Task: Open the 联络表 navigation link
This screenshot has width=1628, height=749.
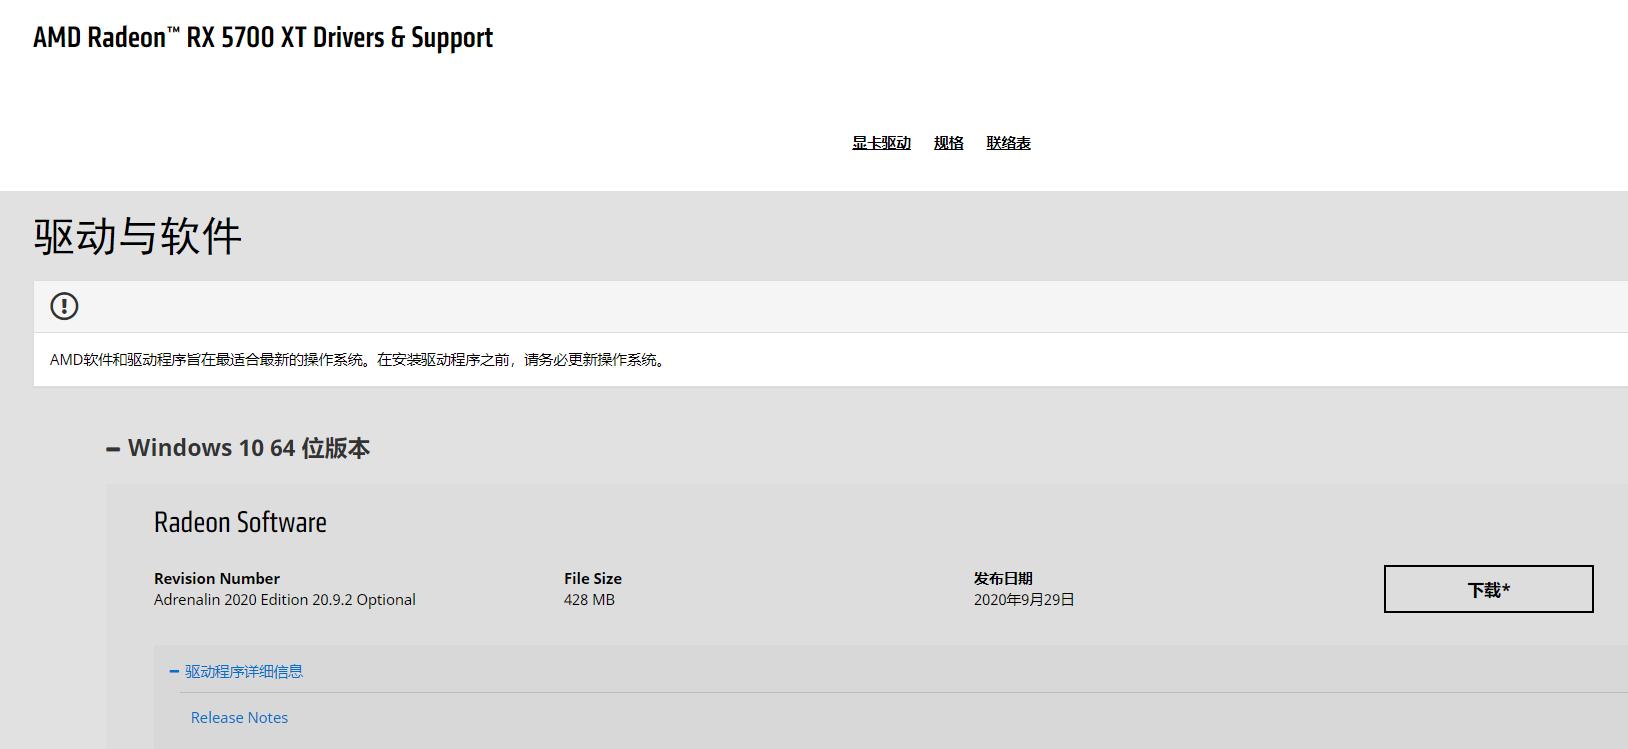Action: (x=1008, y=143)
